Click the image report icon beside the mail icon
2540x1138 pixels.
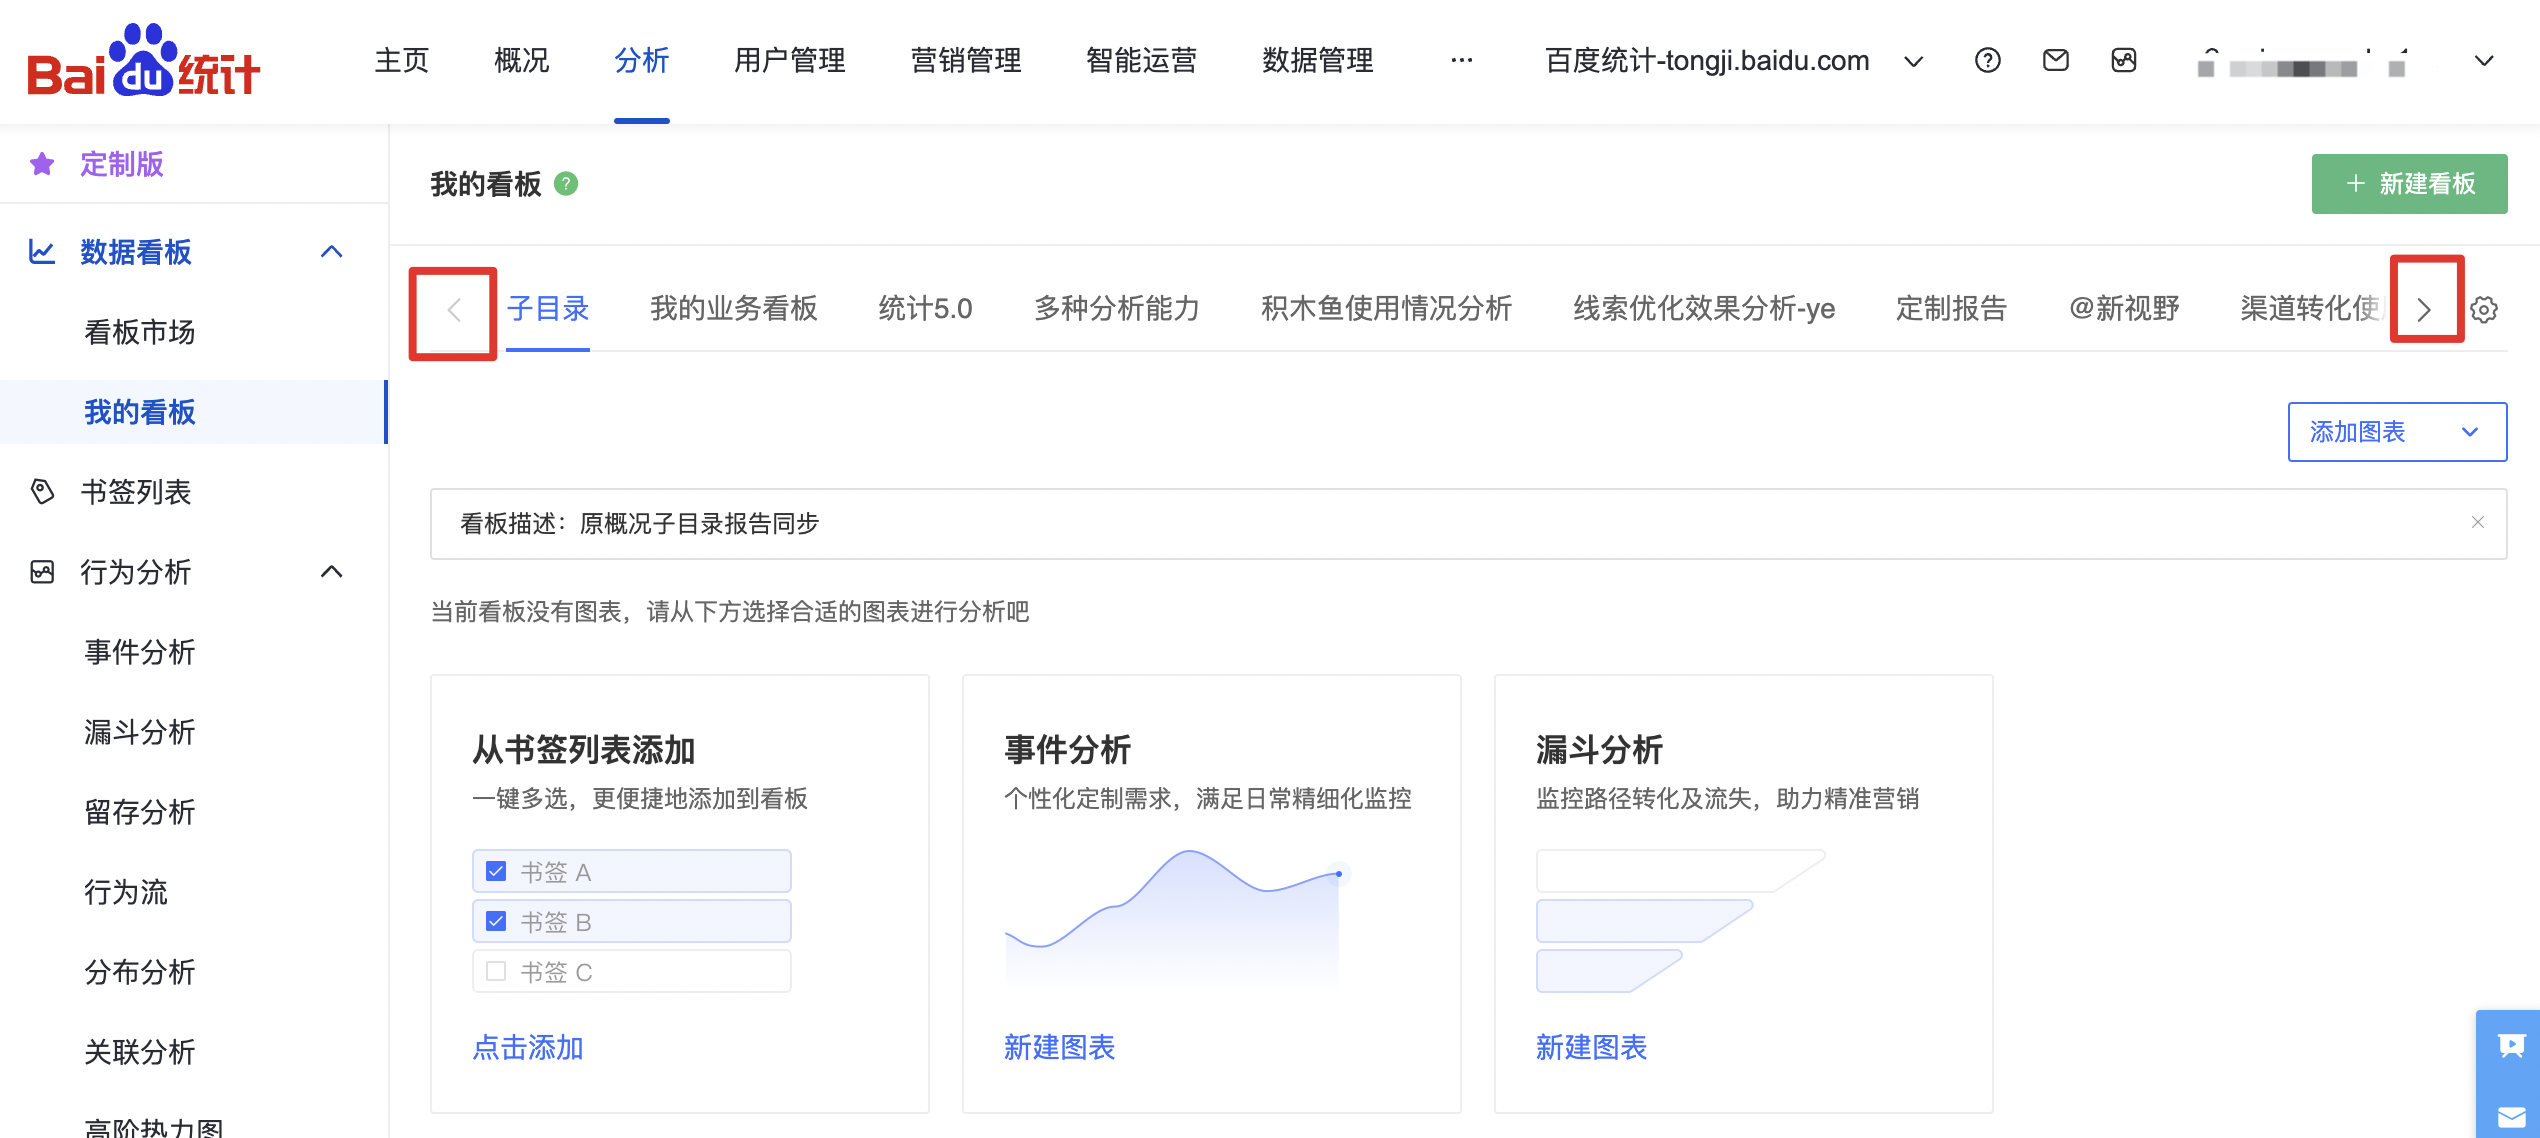click(x=2123, y=61)
